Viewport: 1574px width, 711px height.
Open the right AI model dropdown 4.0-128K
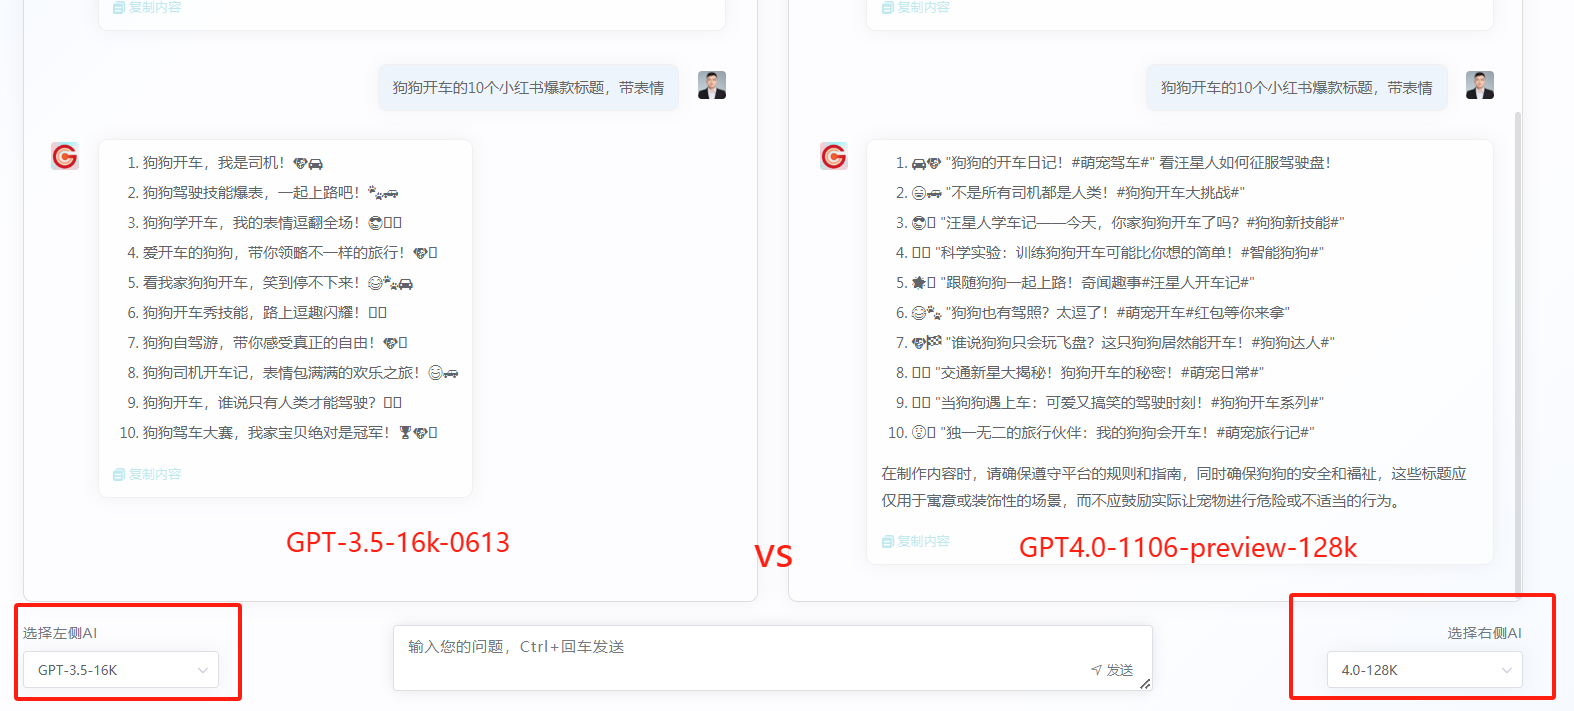[x=1424, y=670]
